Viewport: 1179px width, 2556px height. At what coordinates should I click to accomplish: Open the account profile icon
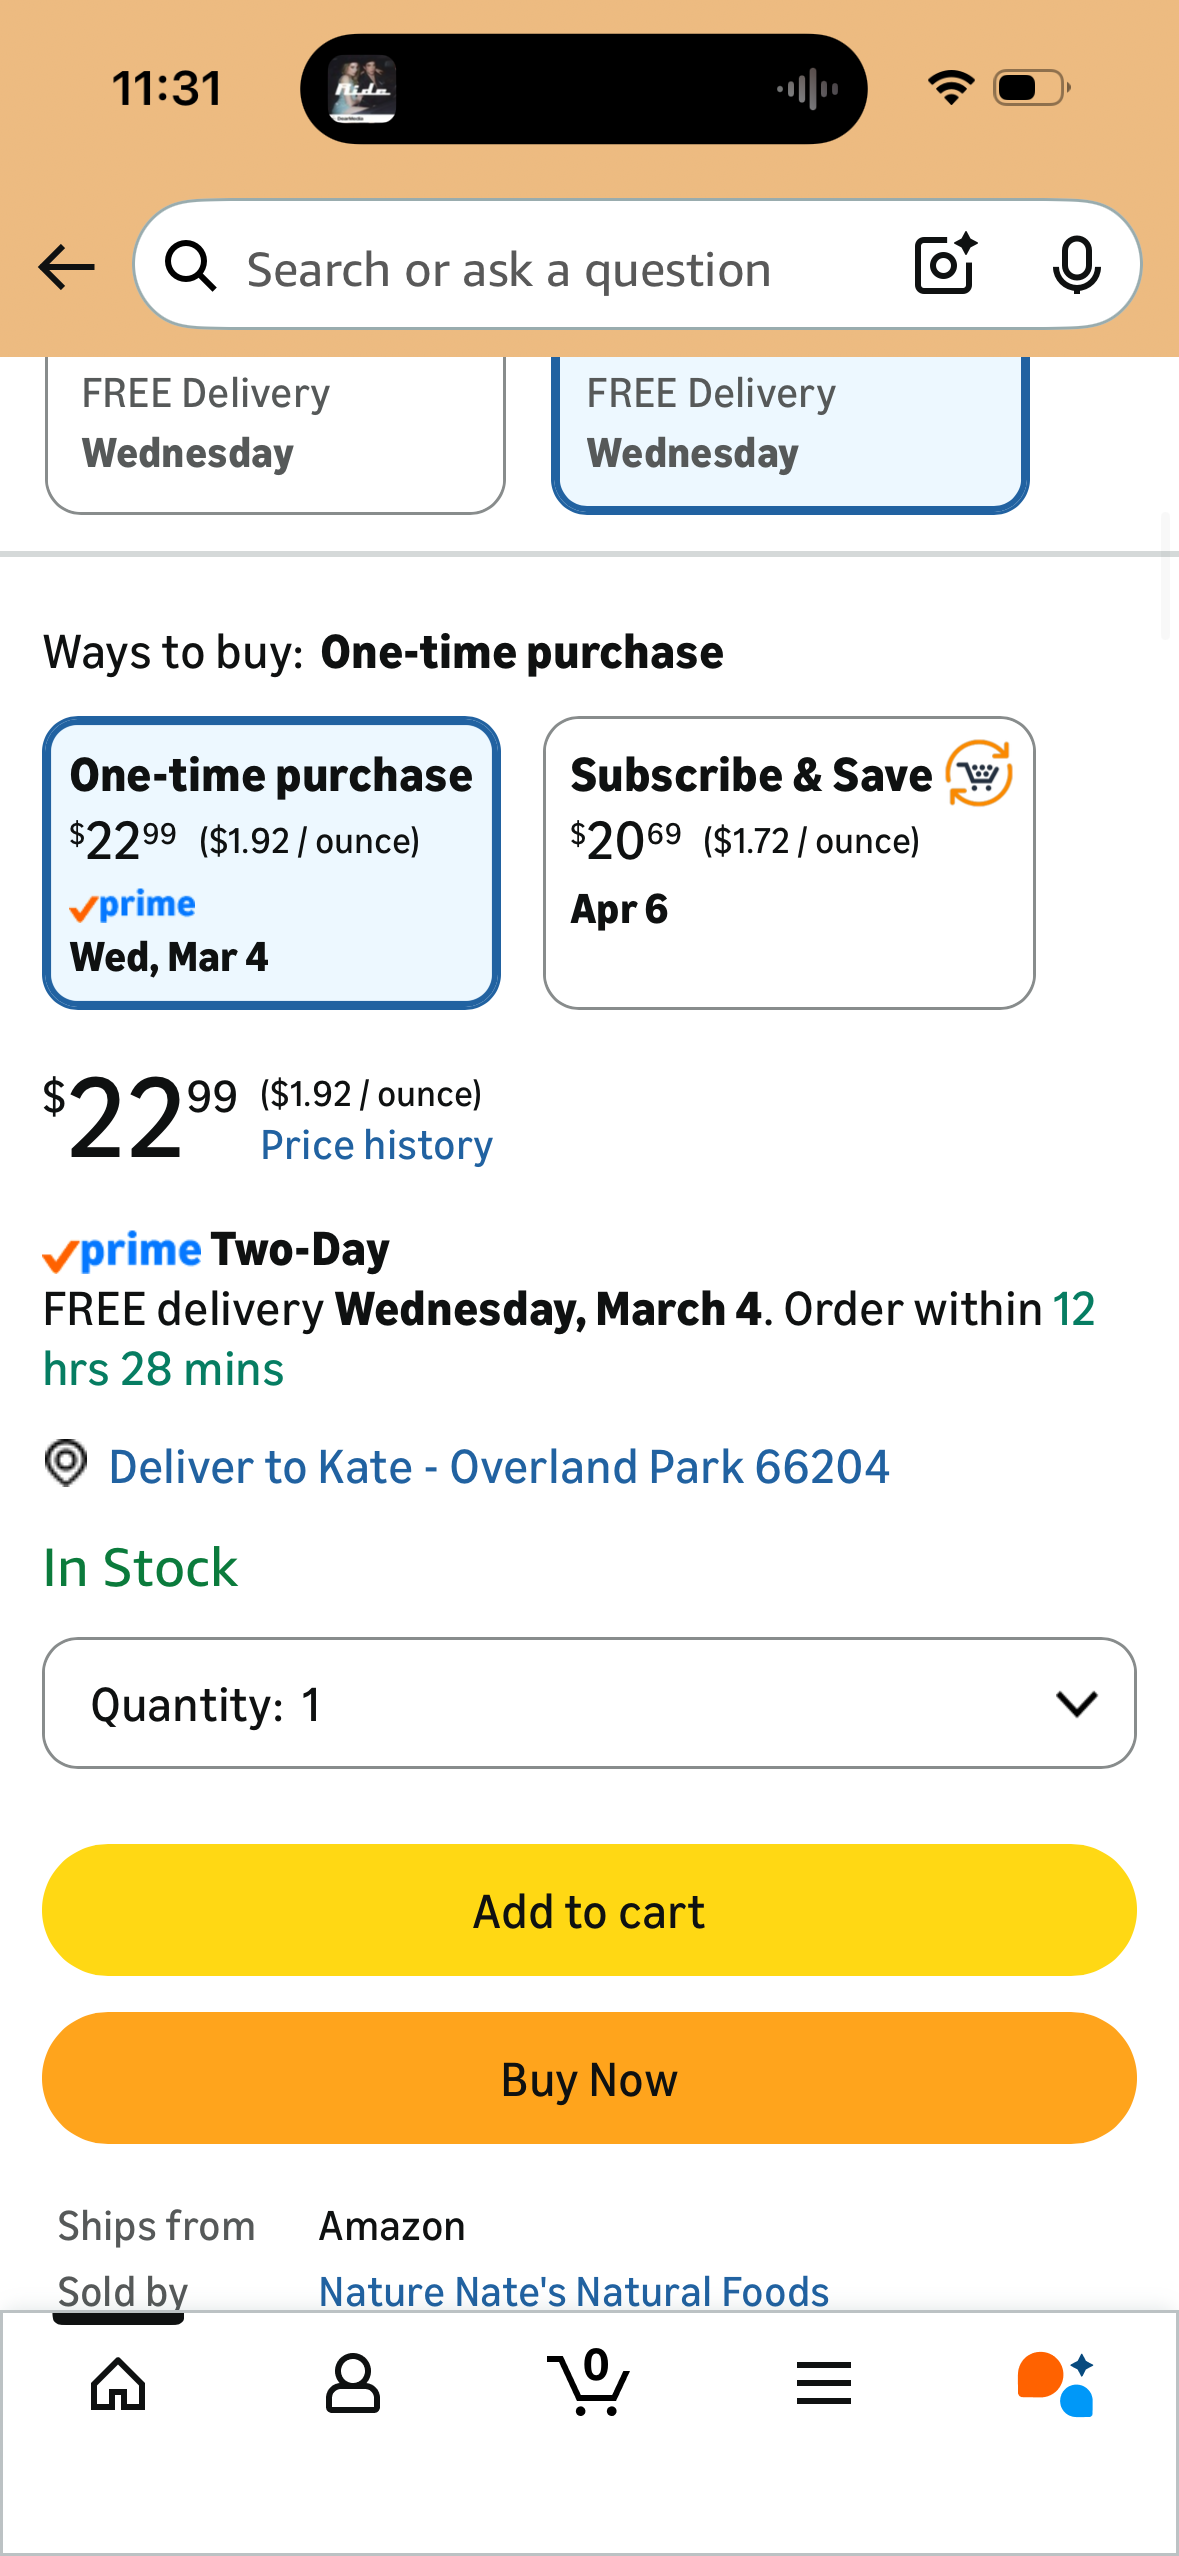click(x=353, y=2383)
